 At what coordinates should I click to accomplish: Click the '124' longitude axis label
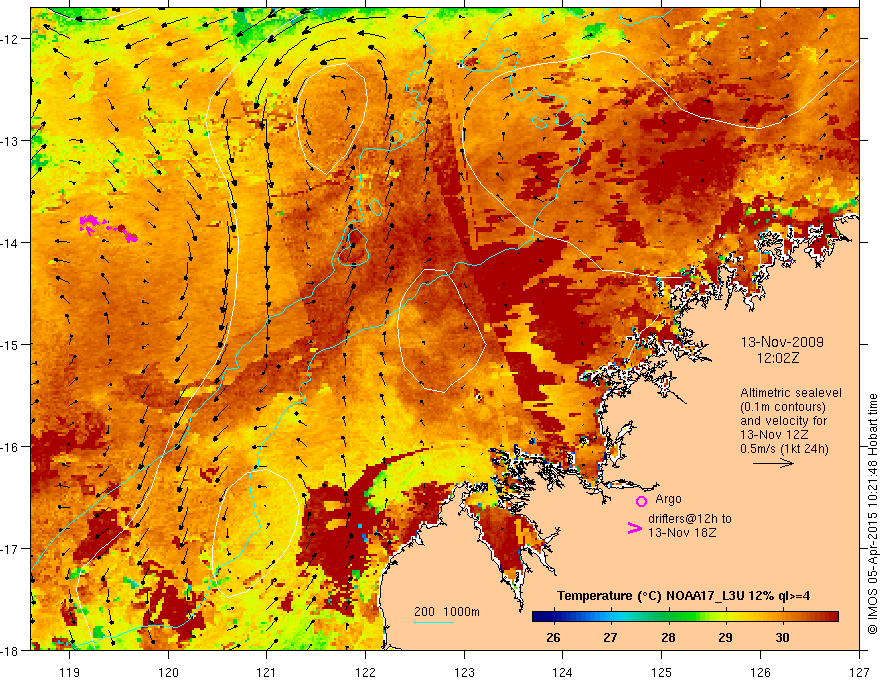[563, 672]
